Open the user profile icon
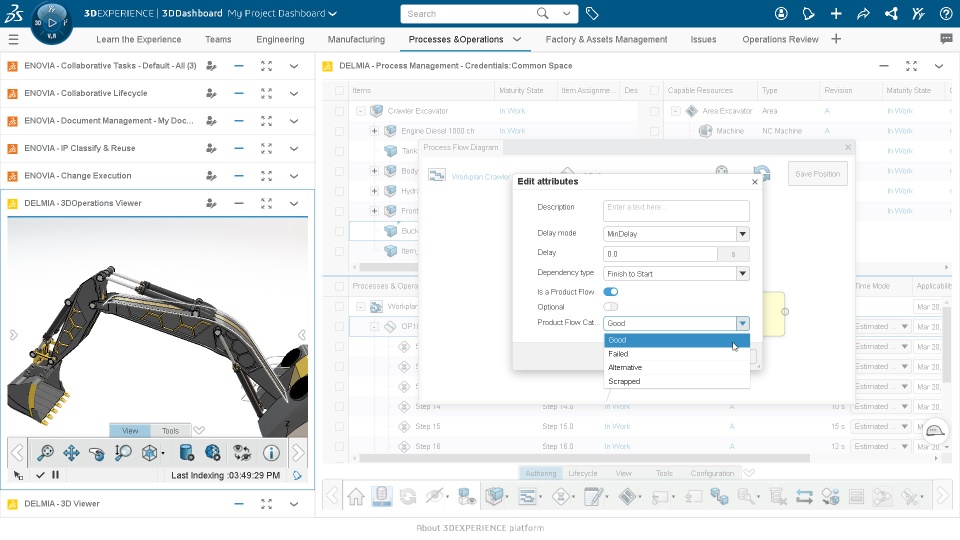Screen dimensions: 960x540 781,13
